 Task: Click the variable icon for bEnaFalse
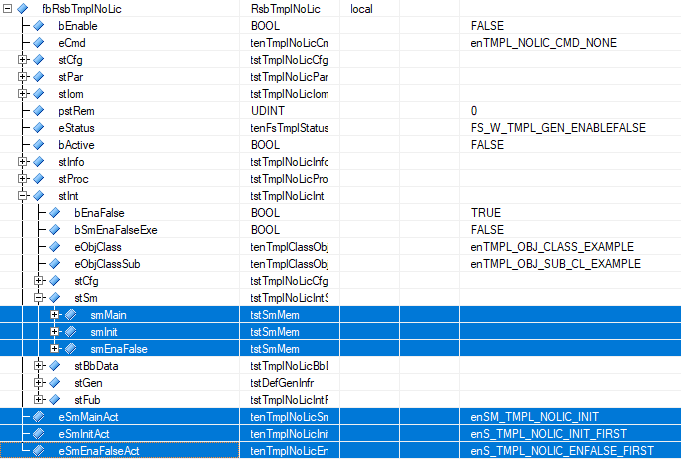(55, 213)
